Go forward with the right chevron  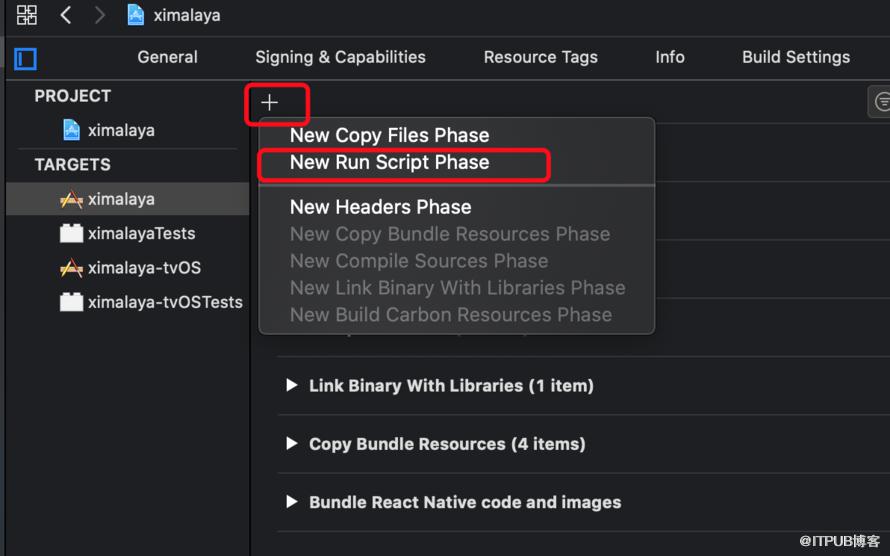tap(99, 15)
